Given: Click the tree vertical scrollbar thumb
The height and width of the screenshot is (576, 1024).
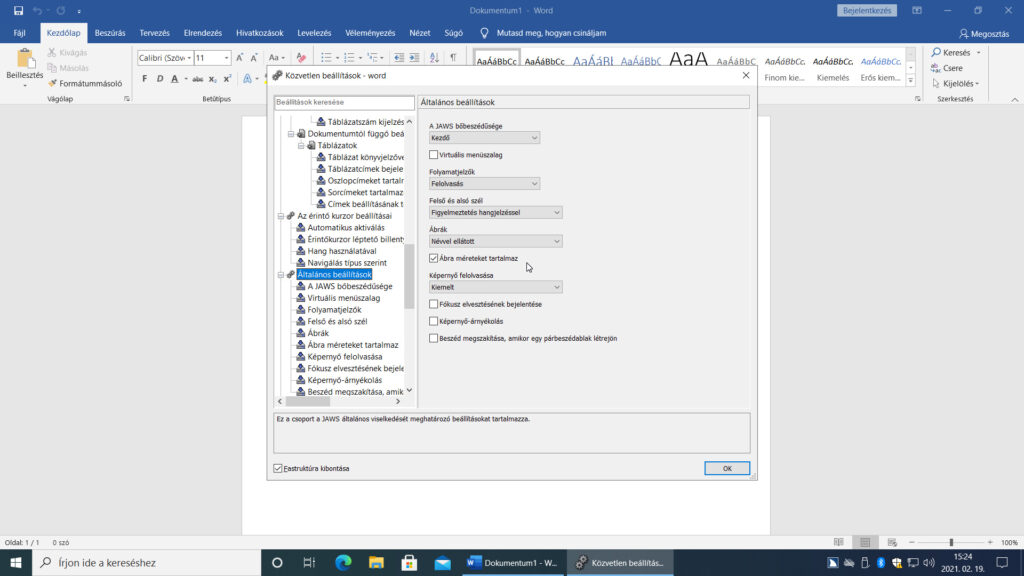Looking at the screenshot, I should click(409, 276).
